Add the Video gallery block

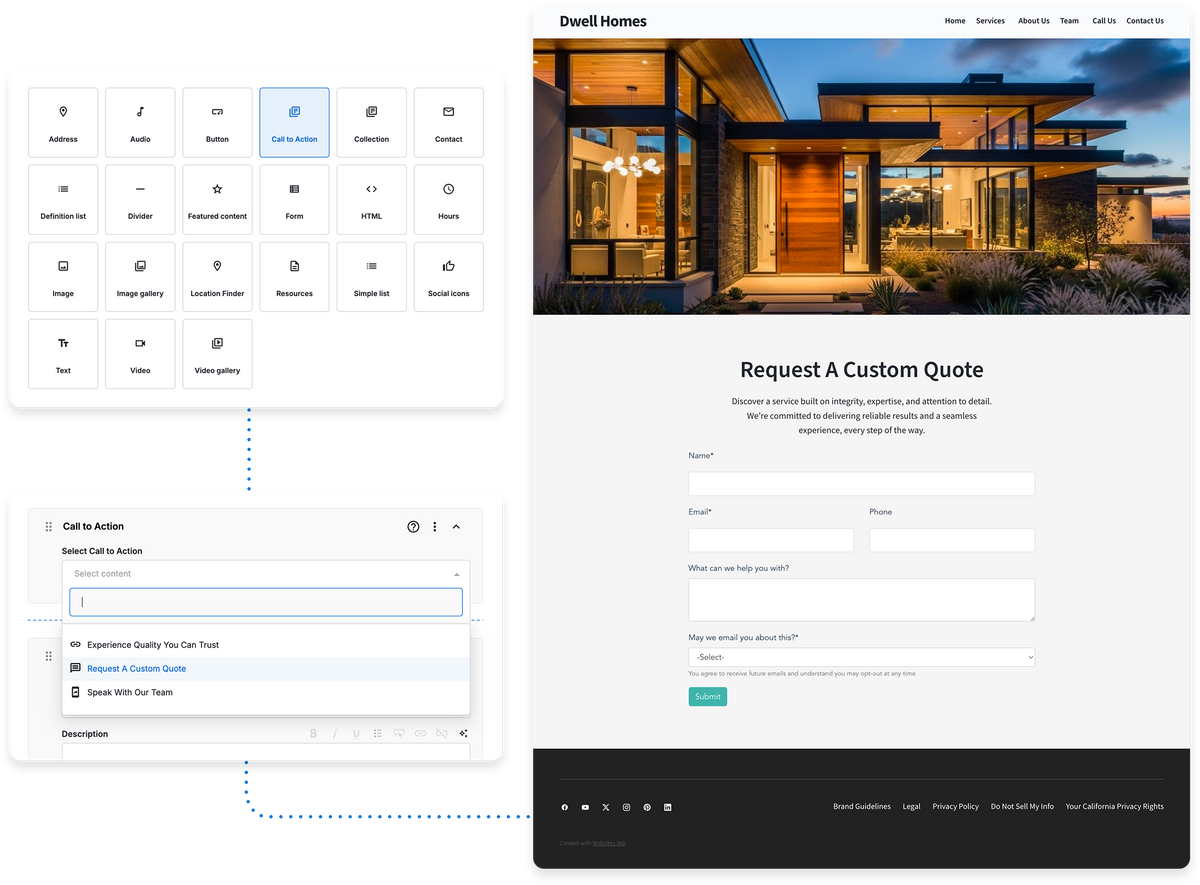pyautogui.click(x=217, y=353)
